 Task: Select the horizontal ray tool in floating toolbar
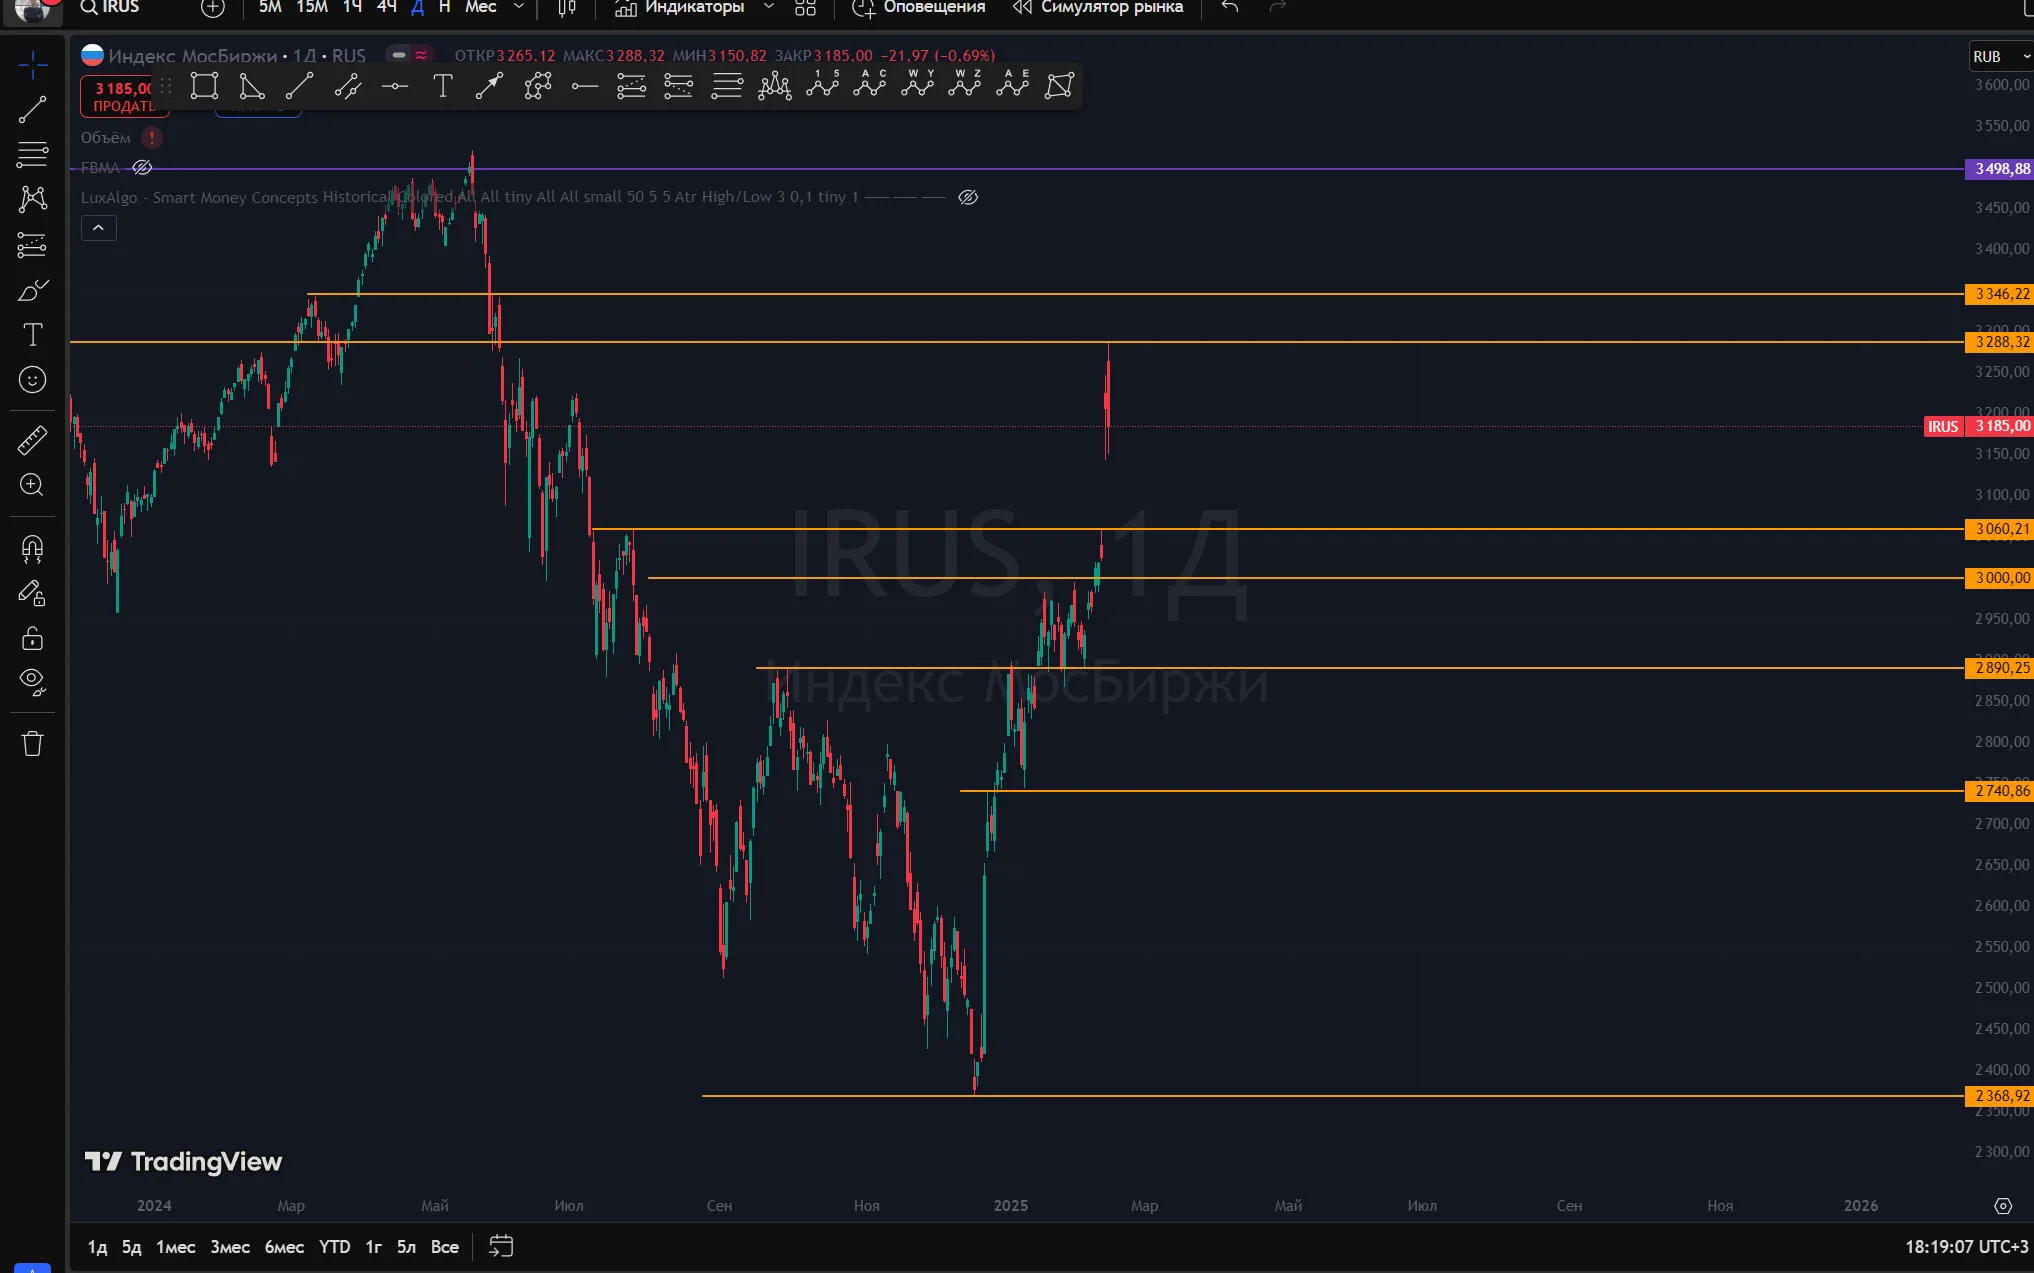[x=584, y=86]
